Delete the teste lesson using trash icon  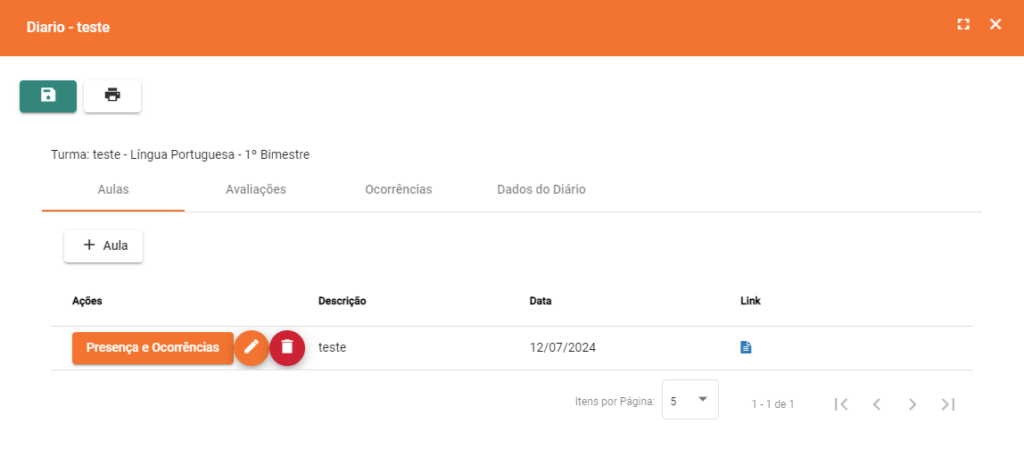[287, 347]
